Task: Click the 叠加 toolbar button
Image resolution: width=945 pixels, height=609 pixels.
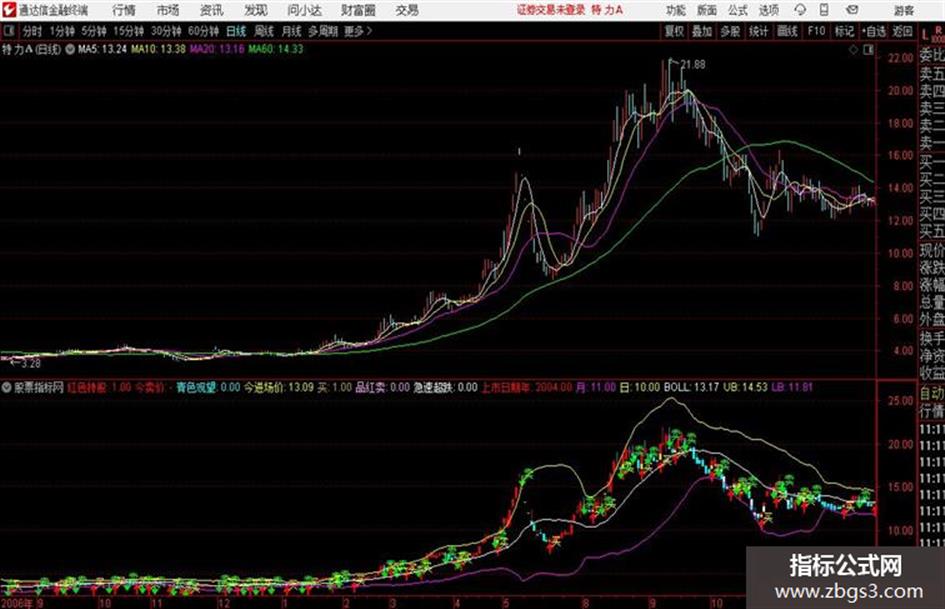Action: click(702, 31)
